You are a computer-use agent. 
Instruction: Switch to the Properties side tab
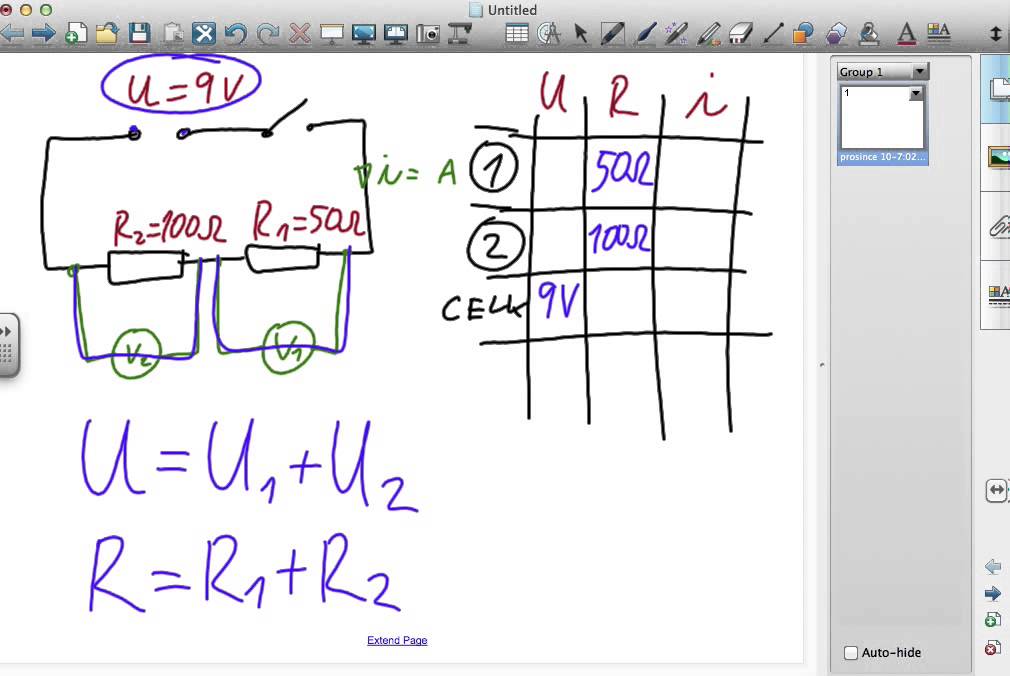click(x=997, y=296)
